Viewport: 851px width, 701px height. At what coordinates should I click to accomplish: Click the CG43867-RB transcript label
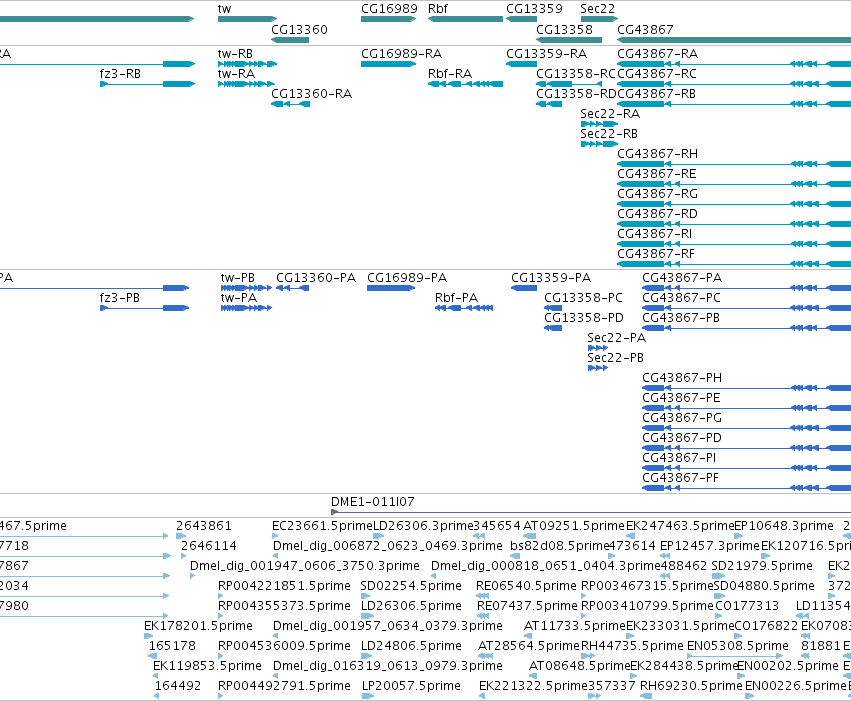pyautogui.click(x=657, y=94)
